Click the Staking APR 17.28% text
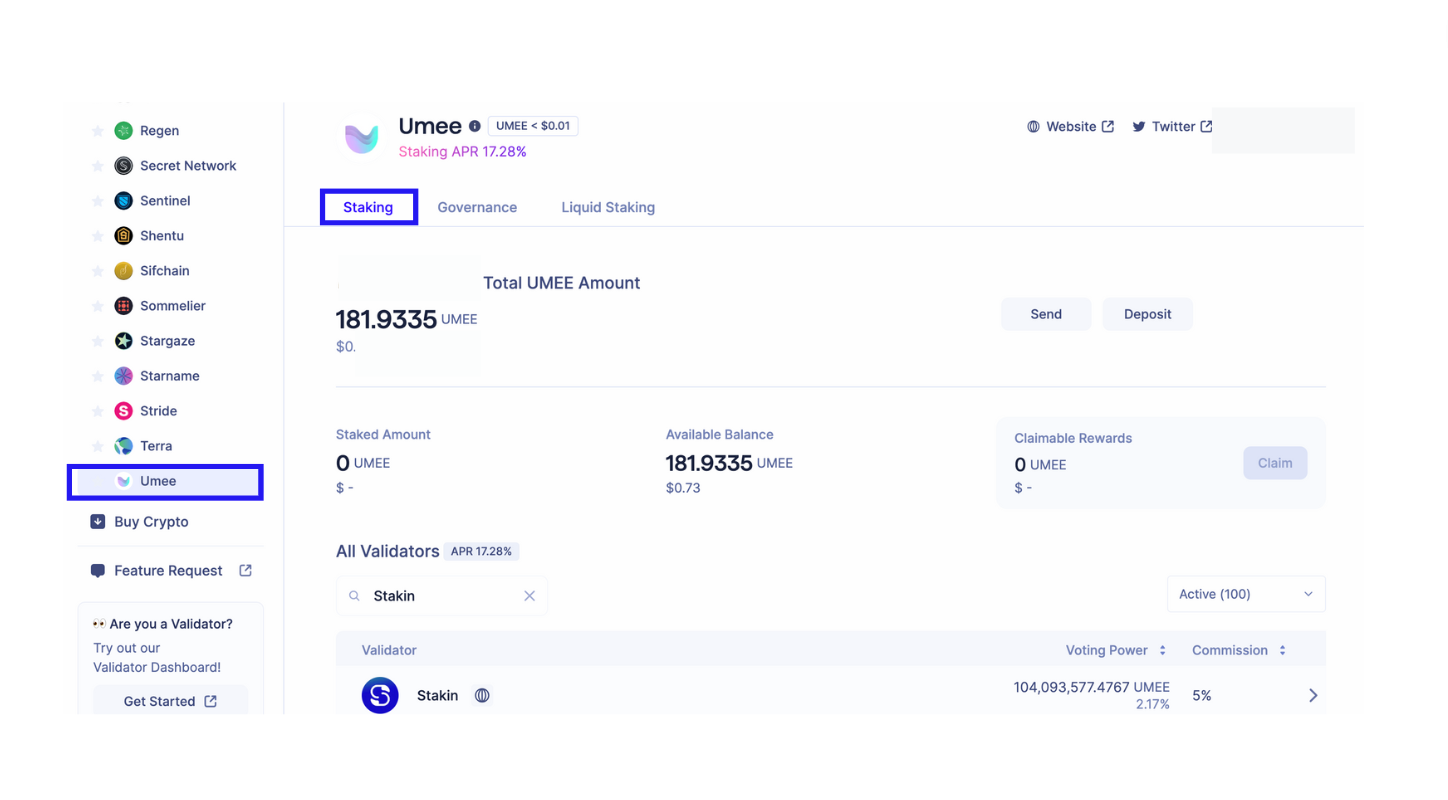Viewport: 1448px width, 800px height. point(462,152)
